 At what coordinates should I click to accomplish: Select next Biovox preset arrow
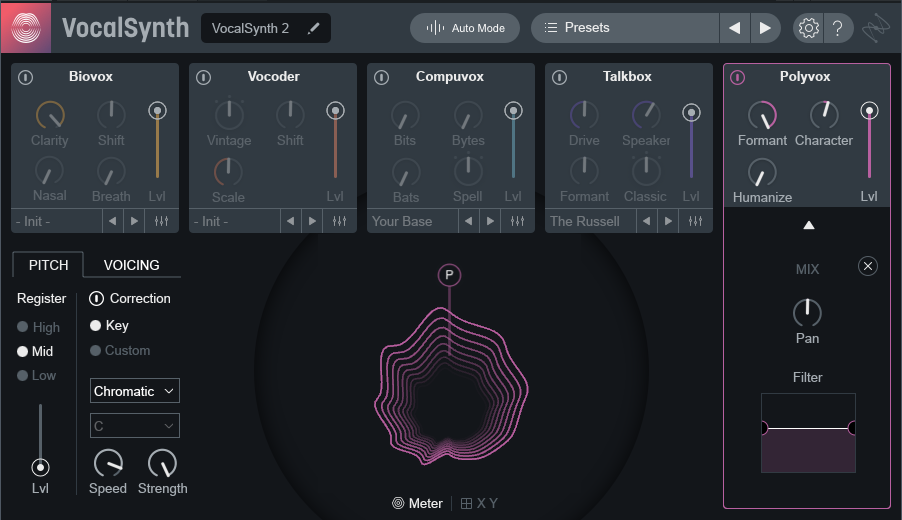(134, 221)
